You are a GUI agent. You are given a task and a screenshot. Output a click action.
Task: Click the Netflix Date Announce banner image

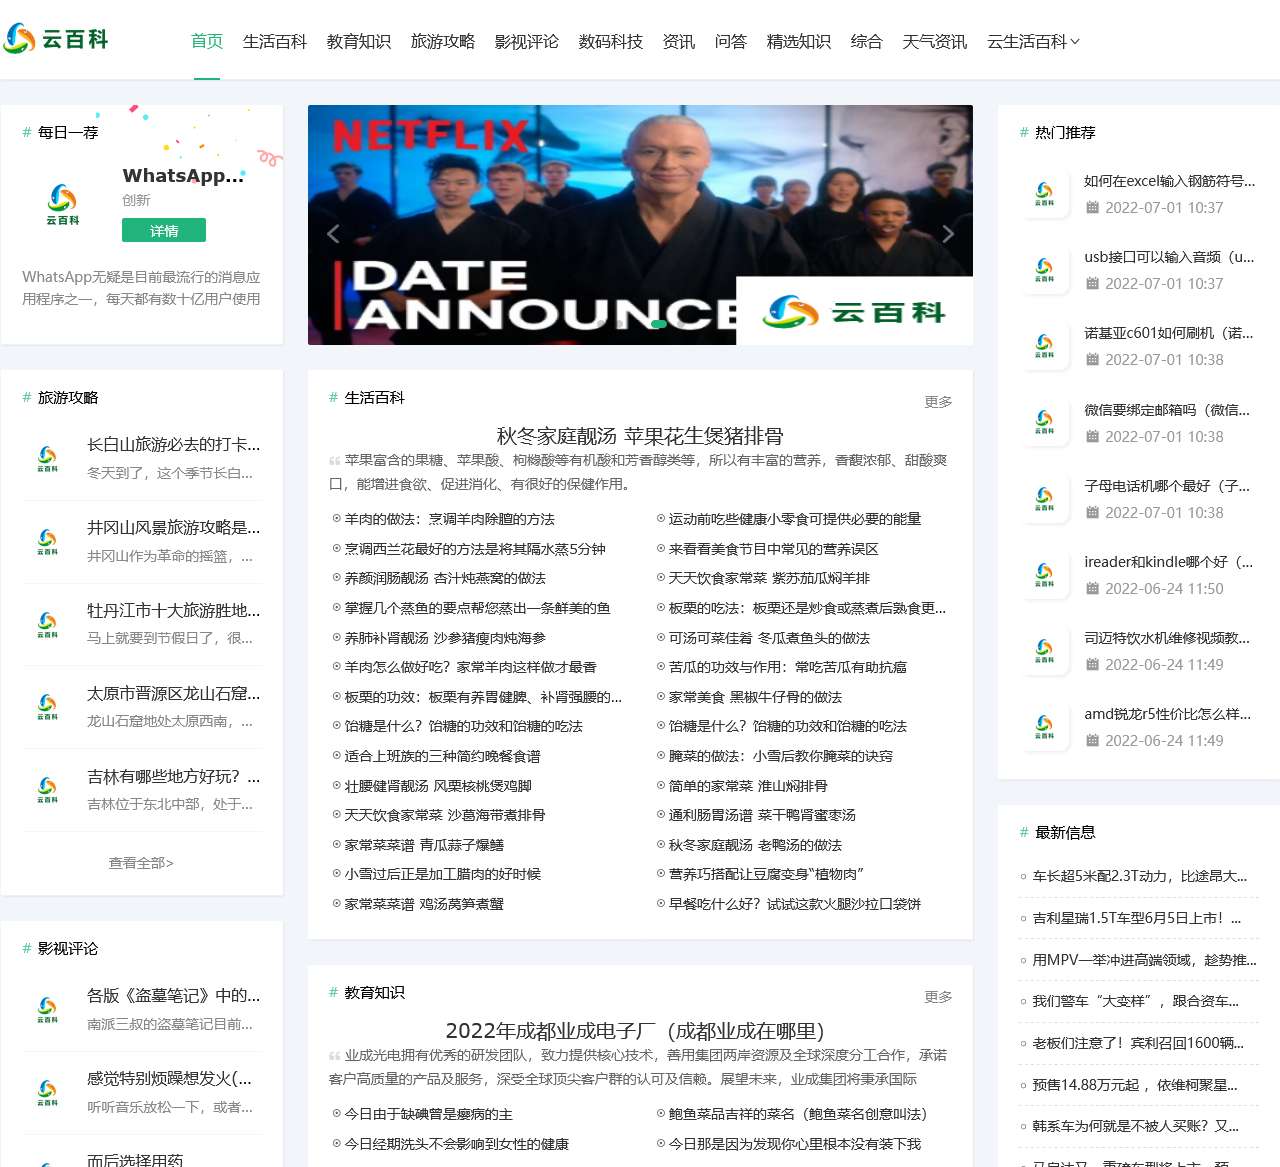(640, 225)
